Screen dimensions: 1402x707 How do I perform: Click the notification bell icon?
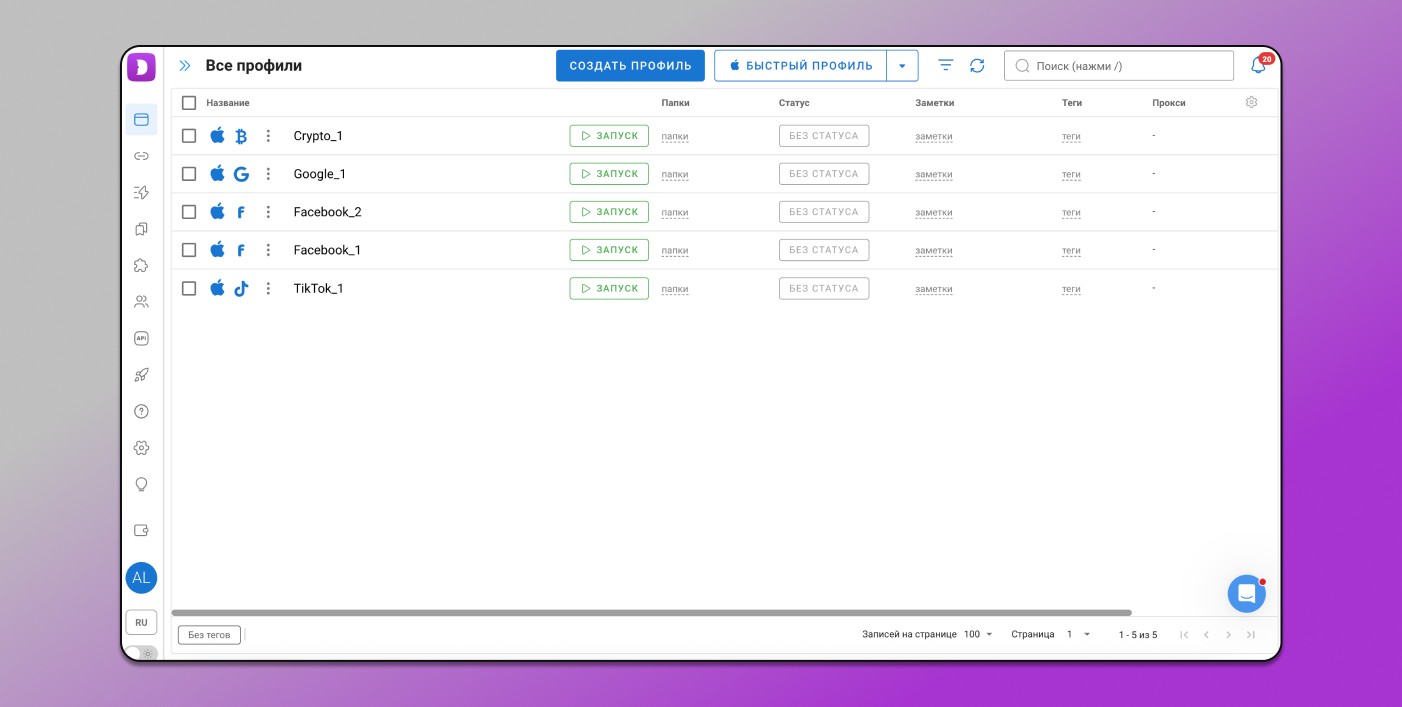pyautogui.click(x=1258, y=66)
